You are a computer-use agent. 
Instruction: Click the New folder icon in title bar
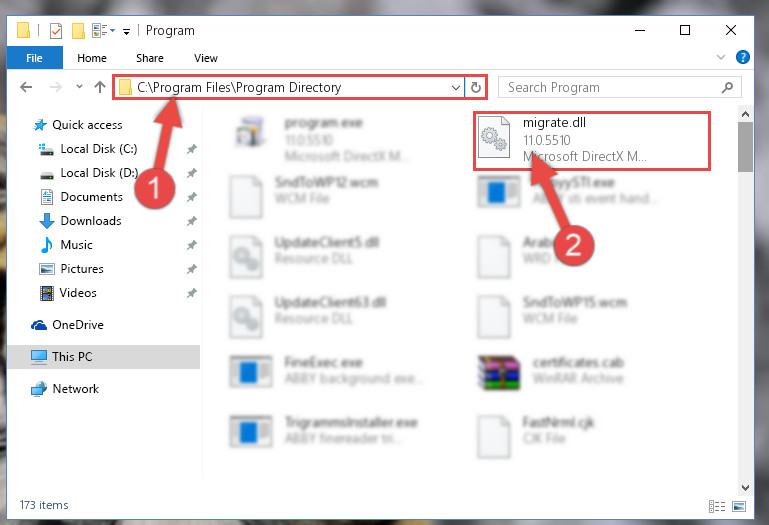(78, 31)
